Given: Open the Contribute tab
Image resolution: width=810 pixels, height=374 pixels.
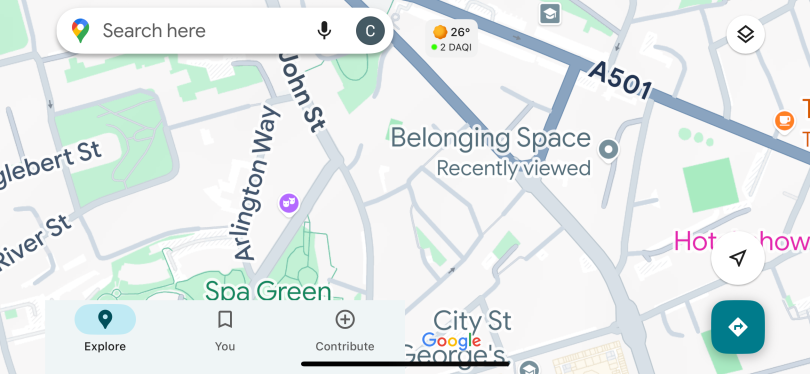Looking at the screenshot, I should tap(345, 329).
